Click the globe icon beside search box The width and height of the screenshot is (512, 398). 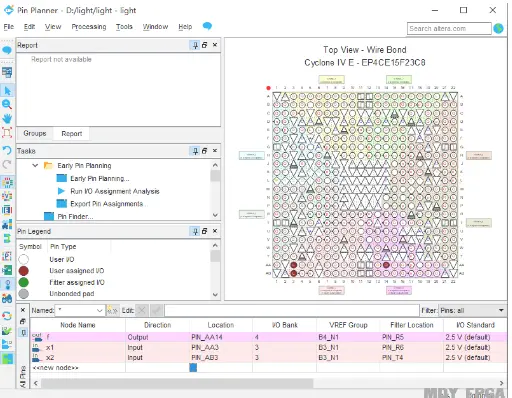pyautogui.click(x=498, y=29)
